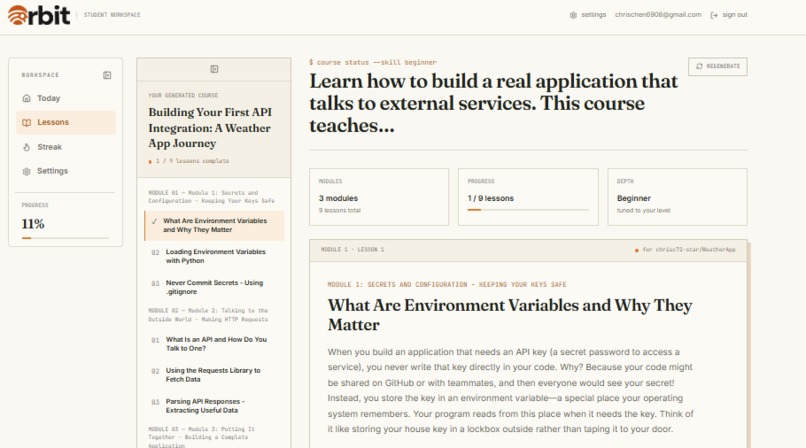Open lesson Never Commit Secrets - Using .gitignore
This screenshot has width=806, height=448.
click(214, 287)
